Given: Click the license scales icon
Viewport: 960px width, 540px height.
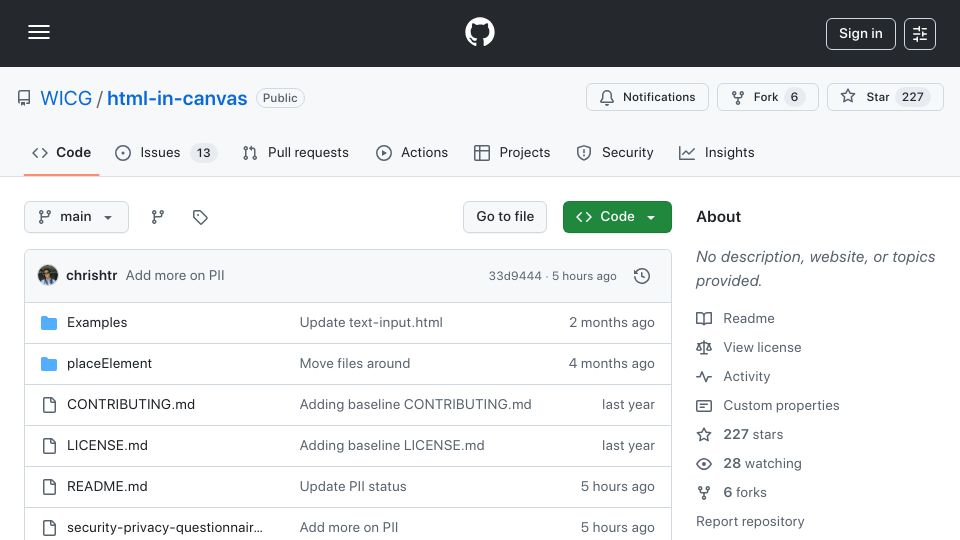Looking at the screenshot, I should click(704, 348).
